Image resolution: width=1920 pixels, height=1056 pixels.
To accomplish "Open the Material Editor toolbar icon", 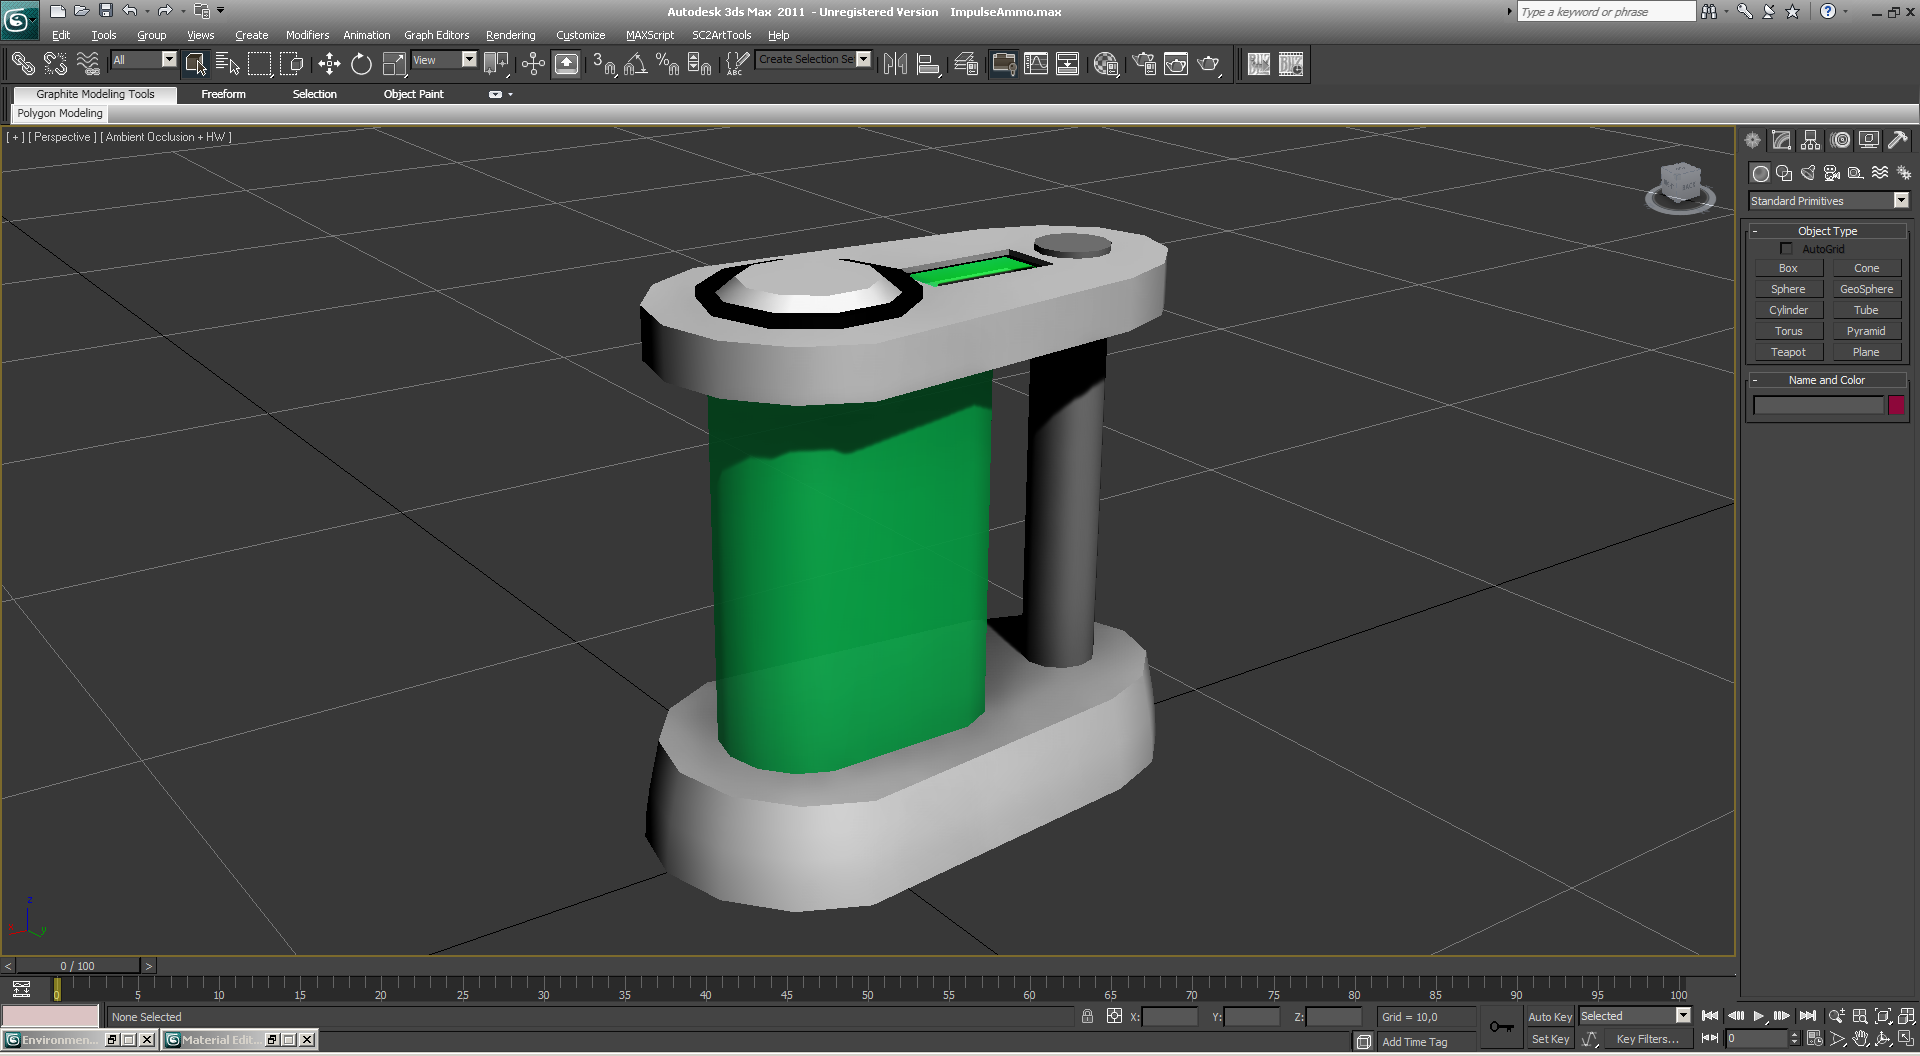I will click(x=1105, y=64).
